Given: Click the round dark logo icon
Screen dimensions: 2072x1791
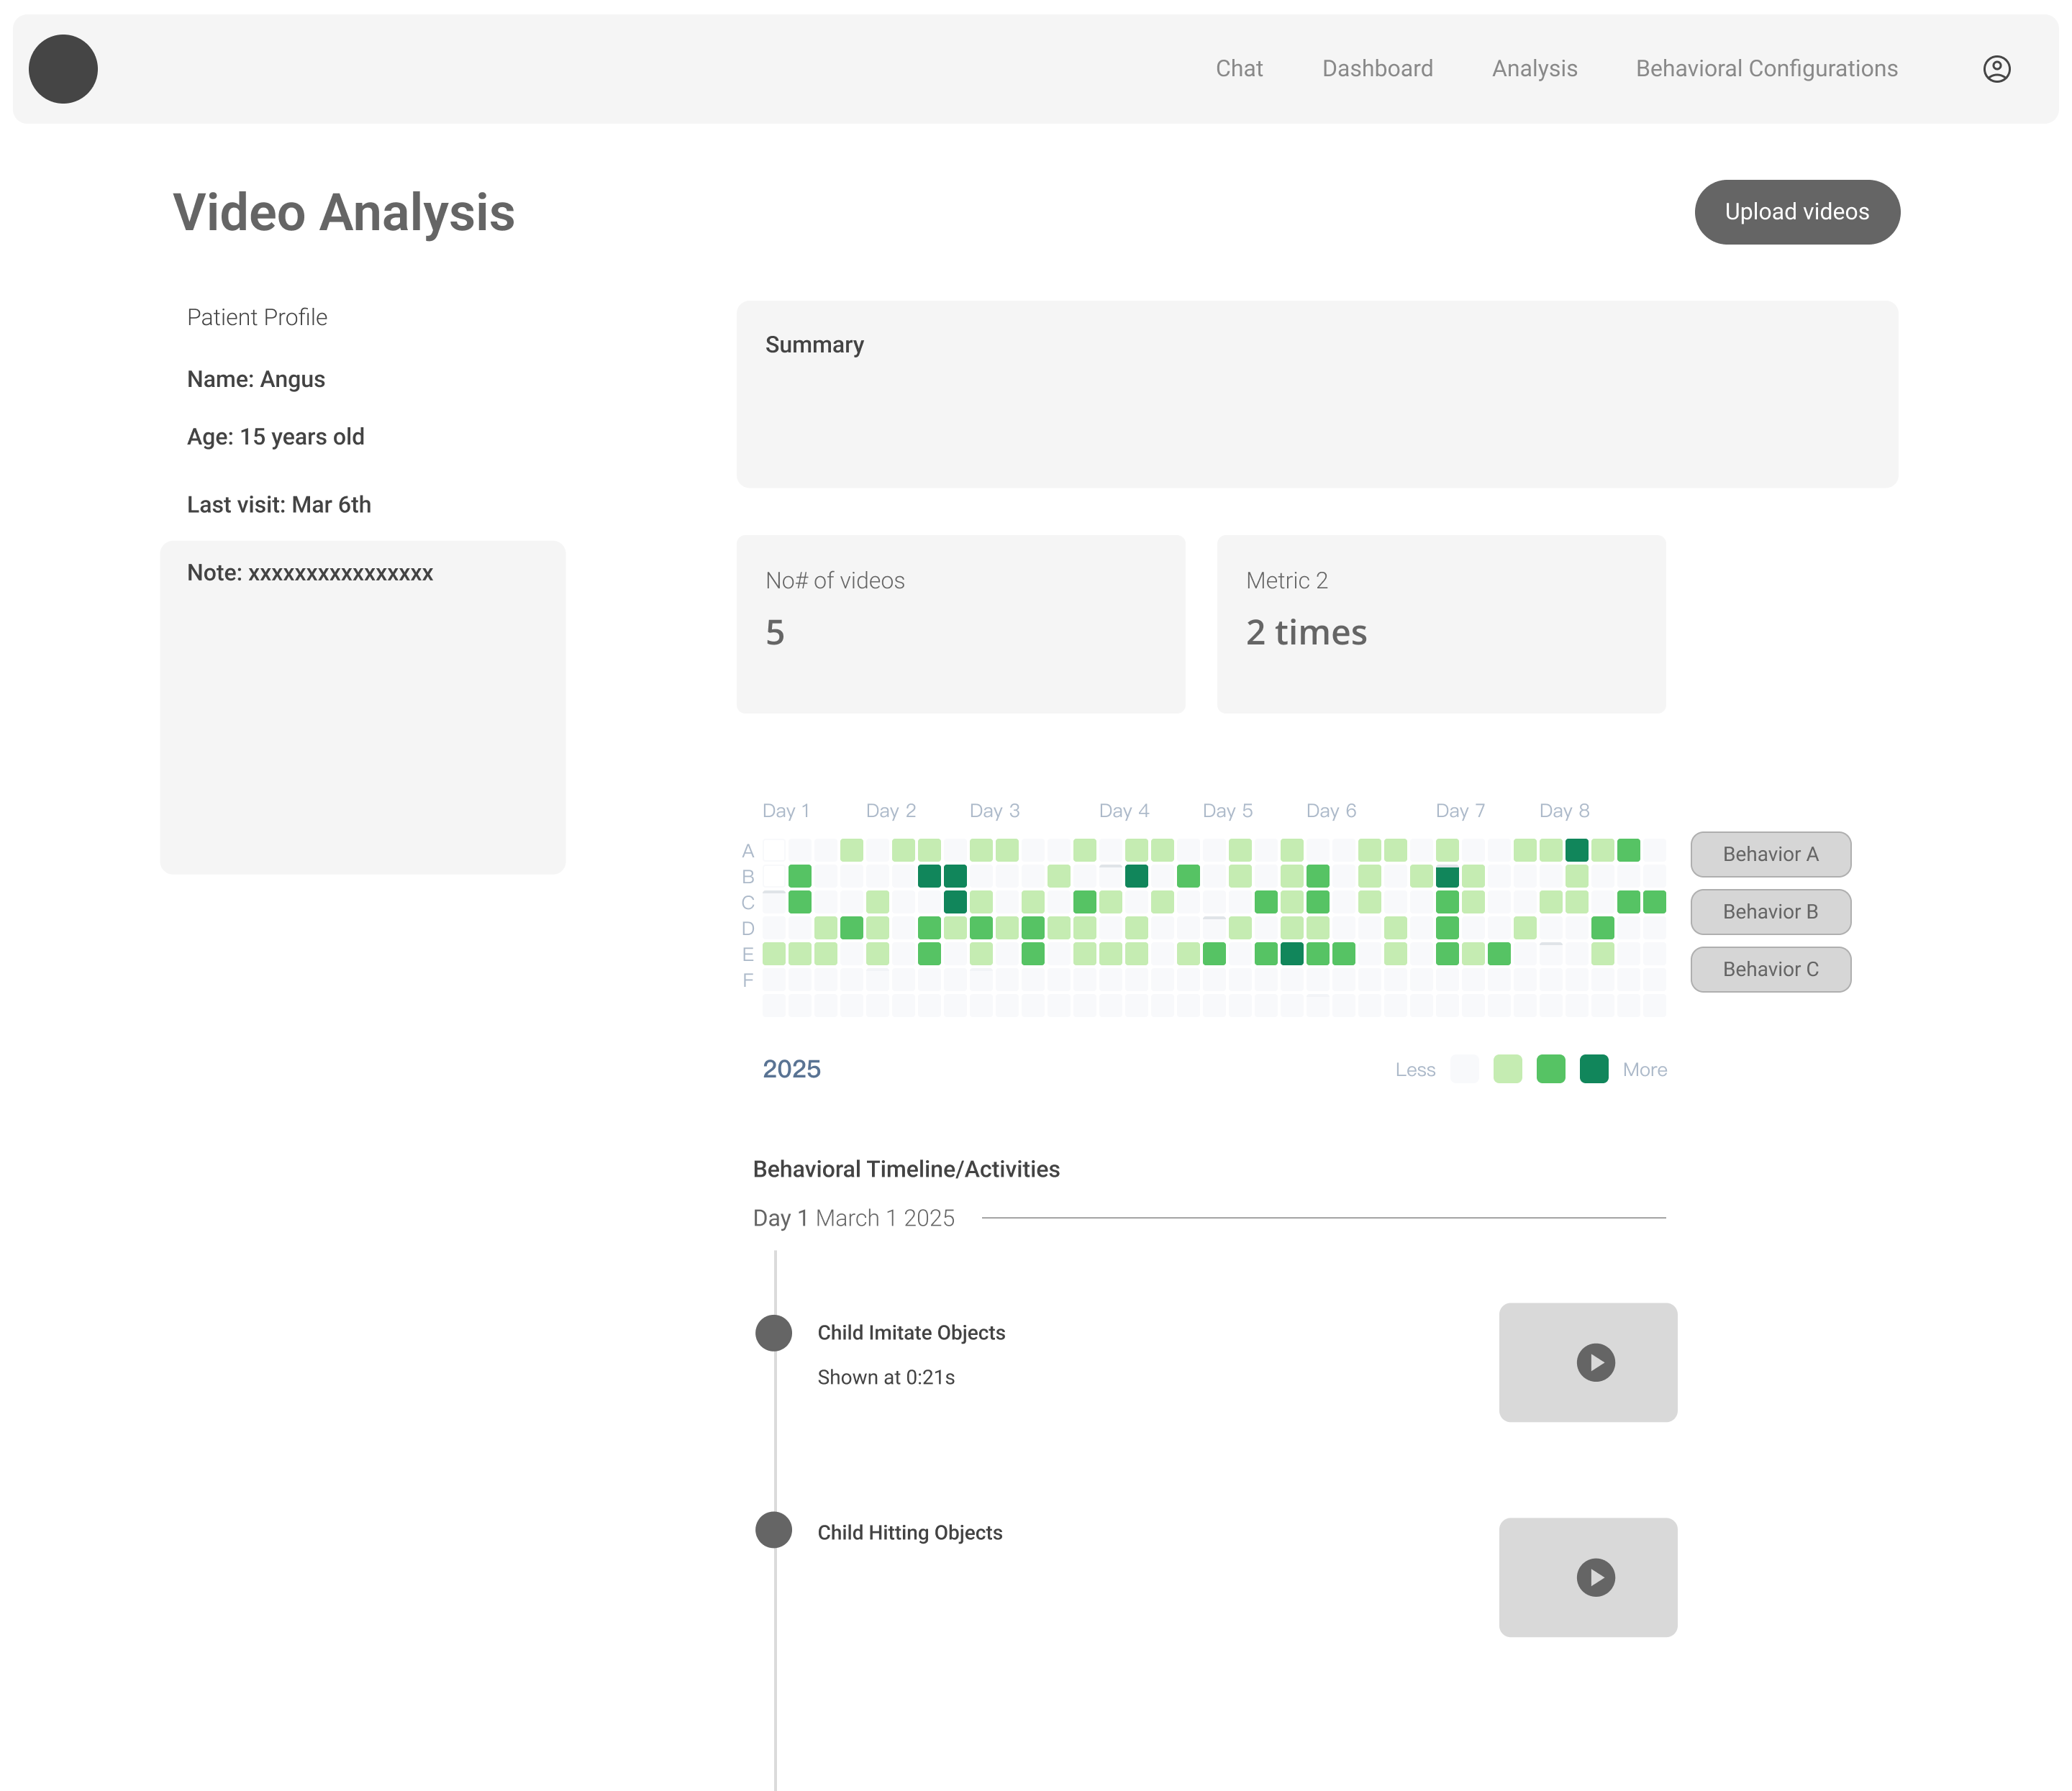Looking at the screenshot, I should (63, 69).
